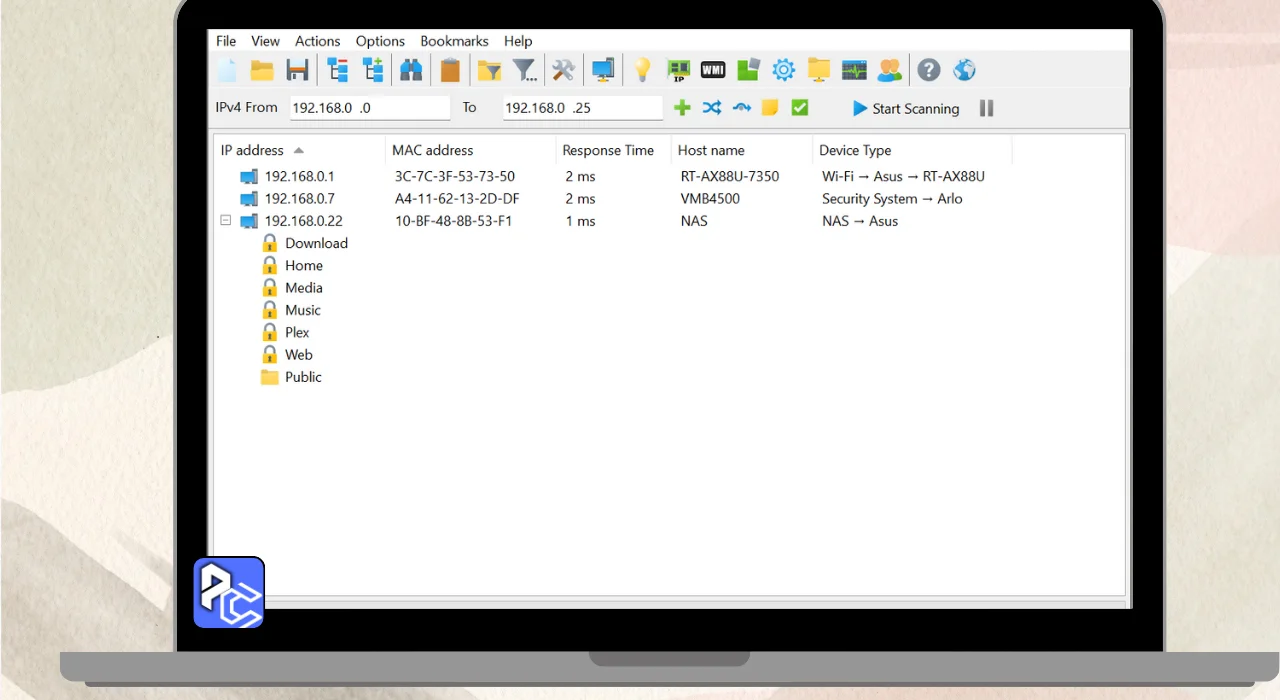Click the globe icon in toolbar

point(964,70)
